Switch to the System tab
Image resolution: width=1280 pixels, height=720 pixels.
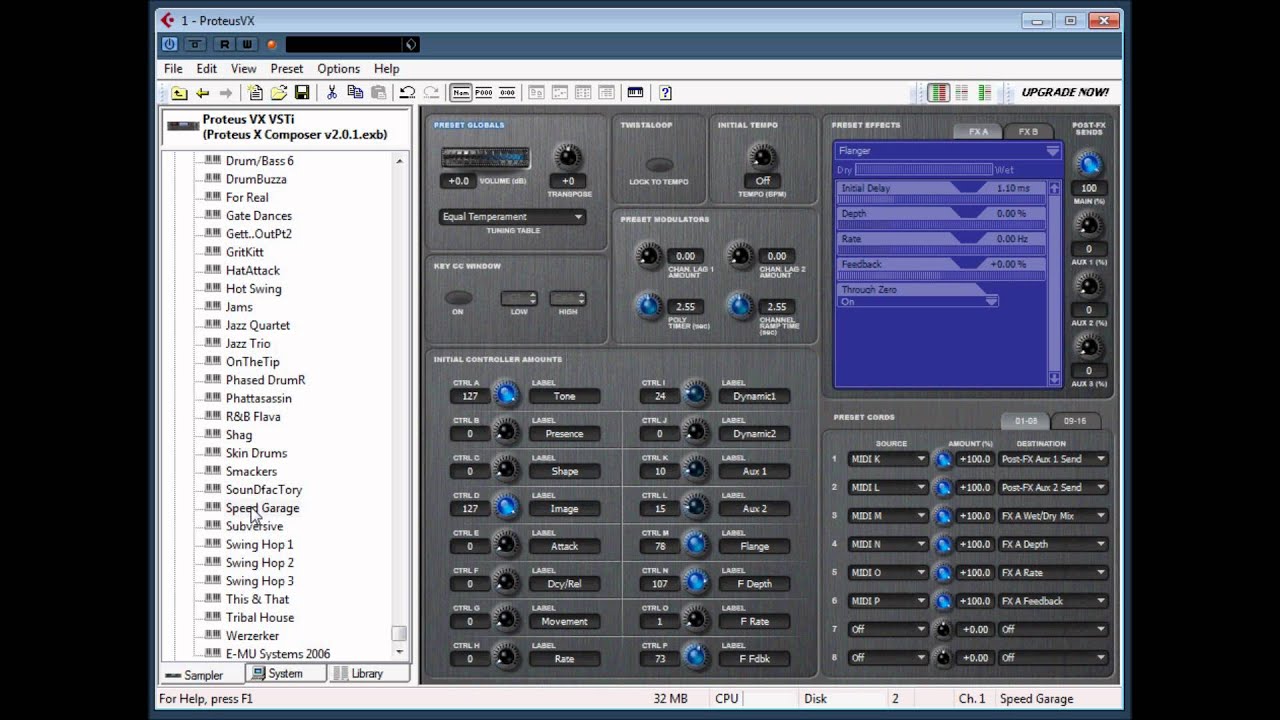click(x=285, y=674)
